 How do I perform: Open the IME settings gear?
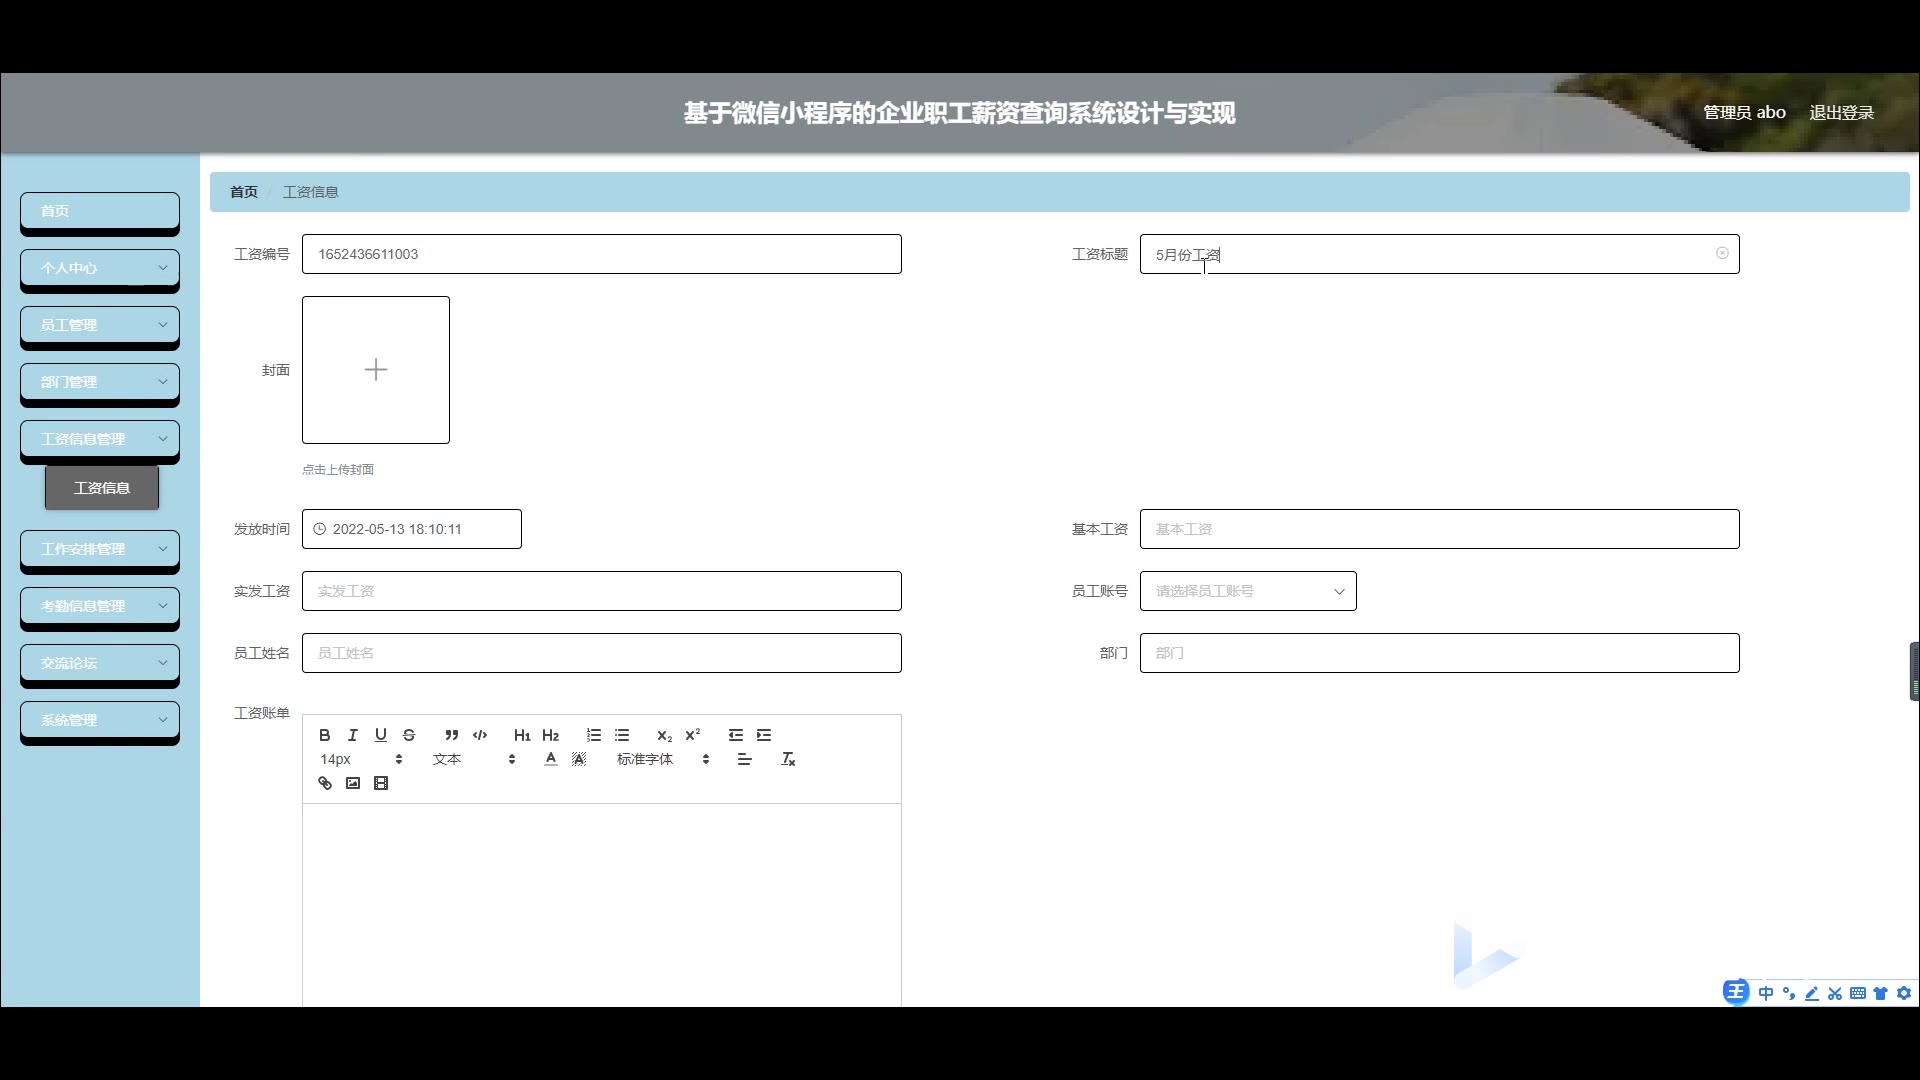[x=1904, y=993]
